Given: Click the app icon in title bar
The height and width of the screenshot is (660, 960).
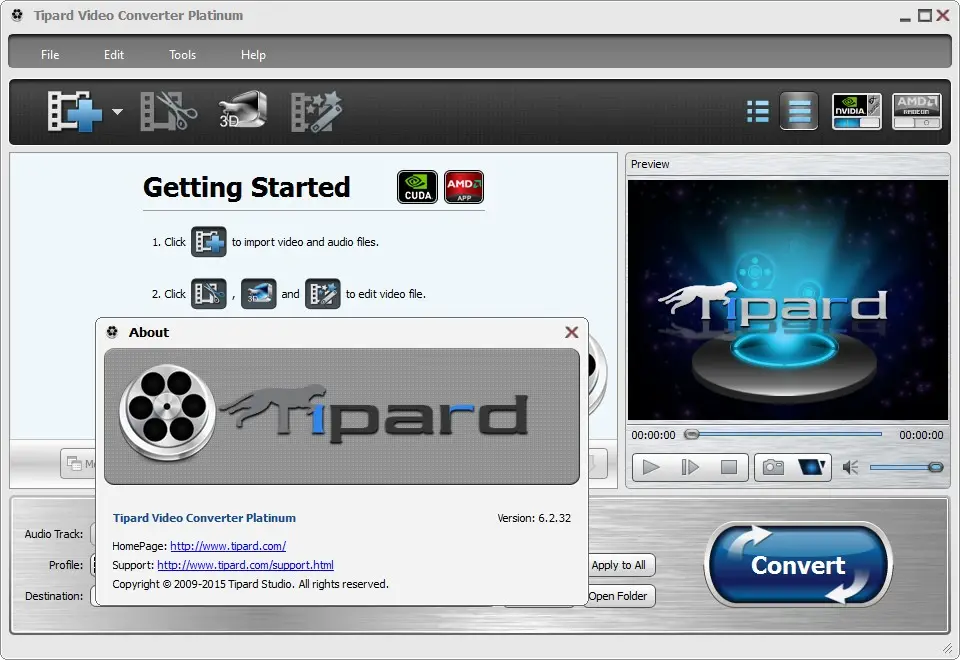Looking at the screenshot, I should coord(17,15).
